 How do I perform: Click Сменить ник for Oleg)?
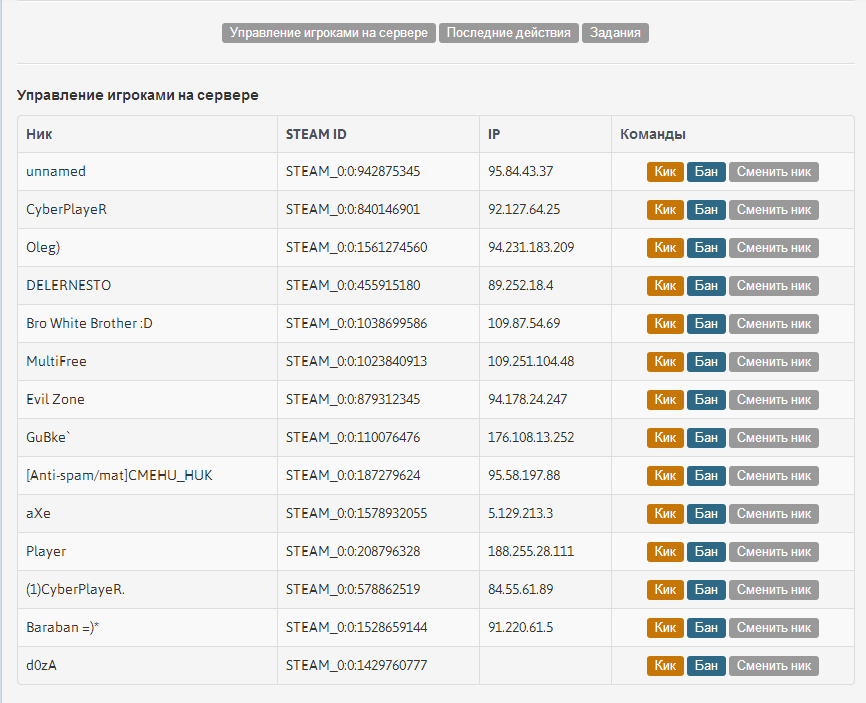773,248
